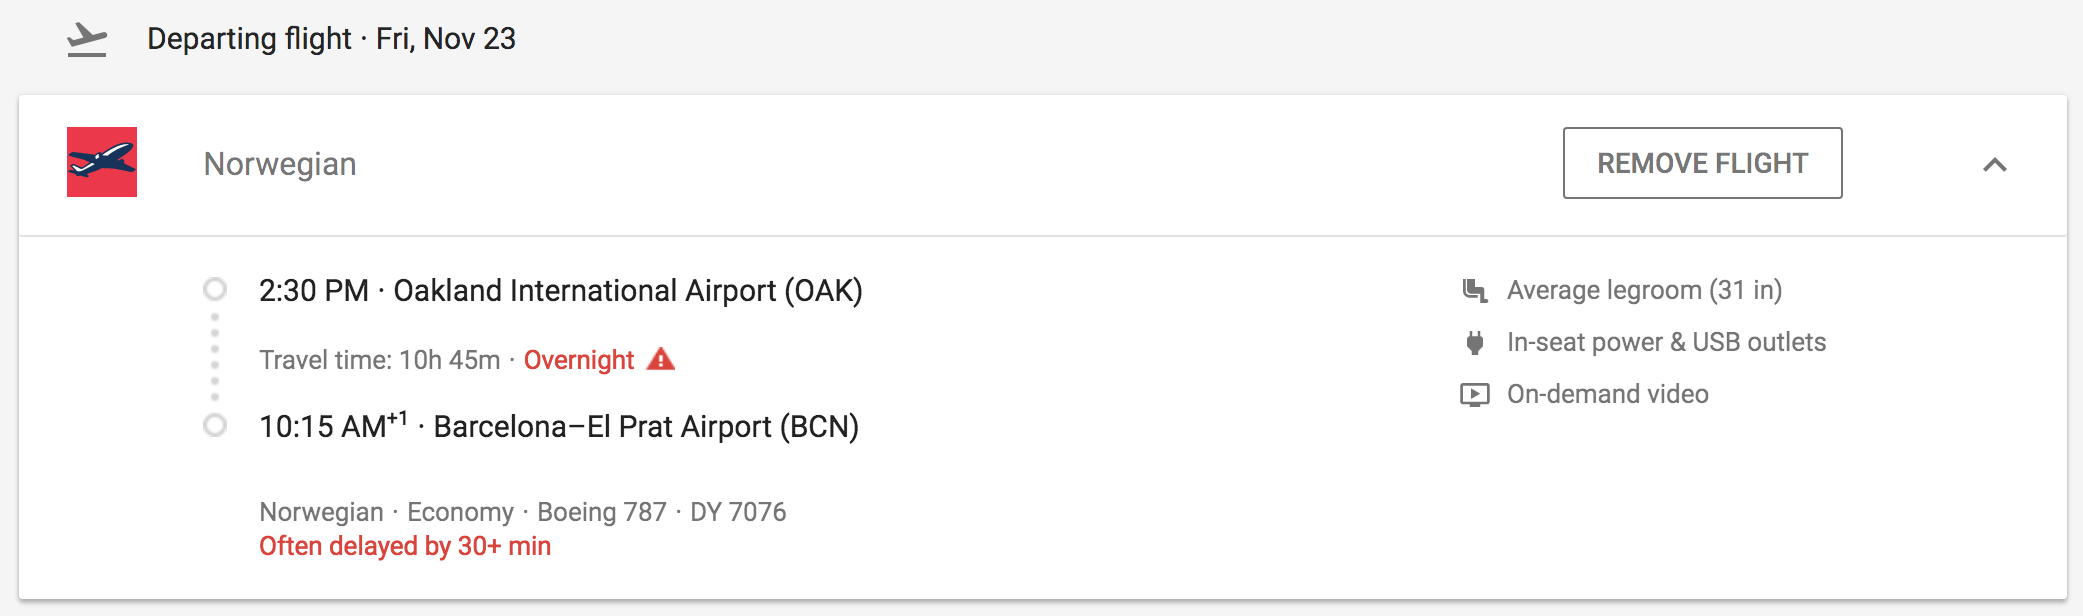The image size is (2083, 616).
Task: Click the flight number DY 7076 details line
Action: [522, 512]
